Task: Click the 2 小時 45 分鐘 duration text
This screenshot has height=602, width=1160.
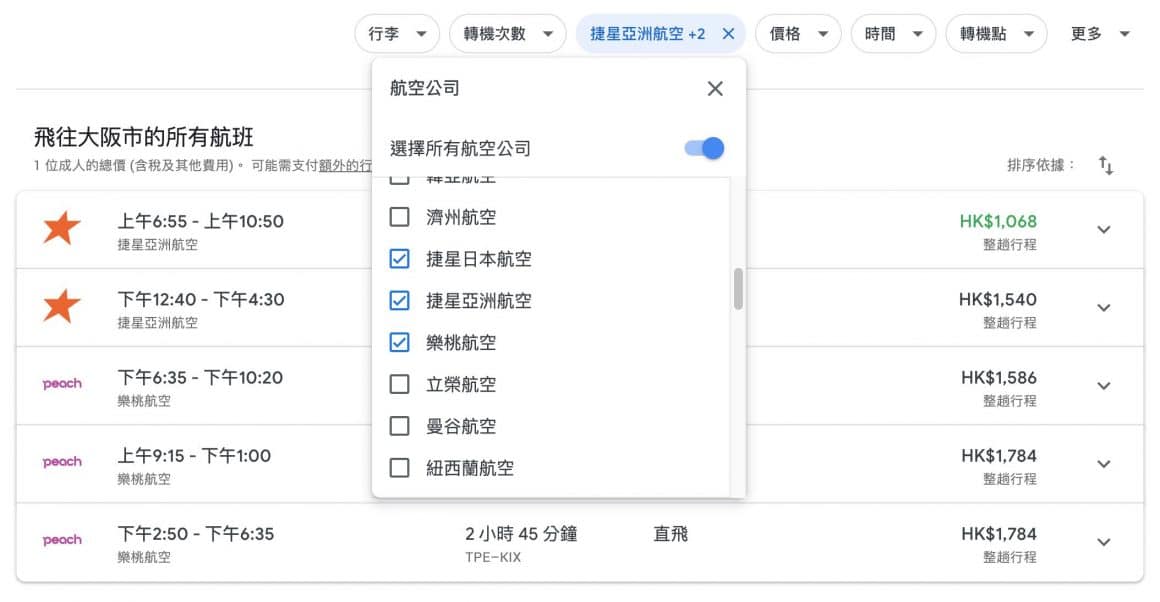Action: click(522, 534)
